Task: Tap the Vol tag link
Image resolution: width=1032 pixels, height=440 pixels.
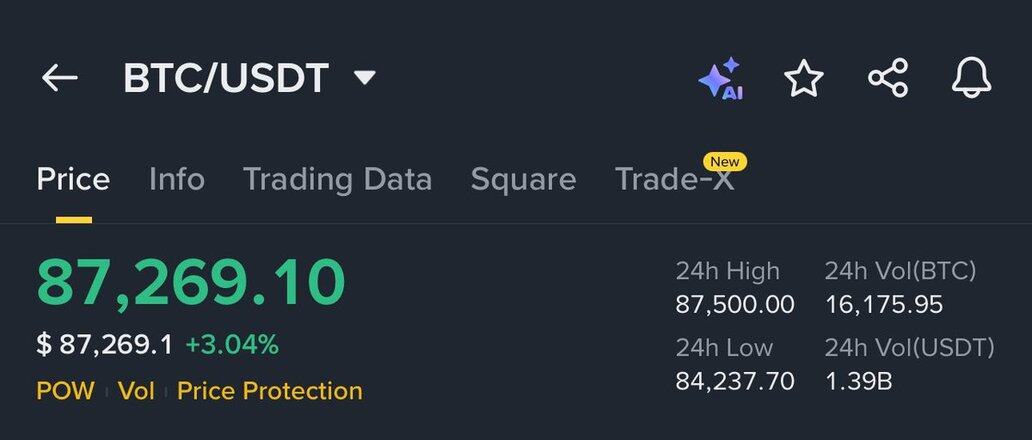Action: [x=136, y=391]
